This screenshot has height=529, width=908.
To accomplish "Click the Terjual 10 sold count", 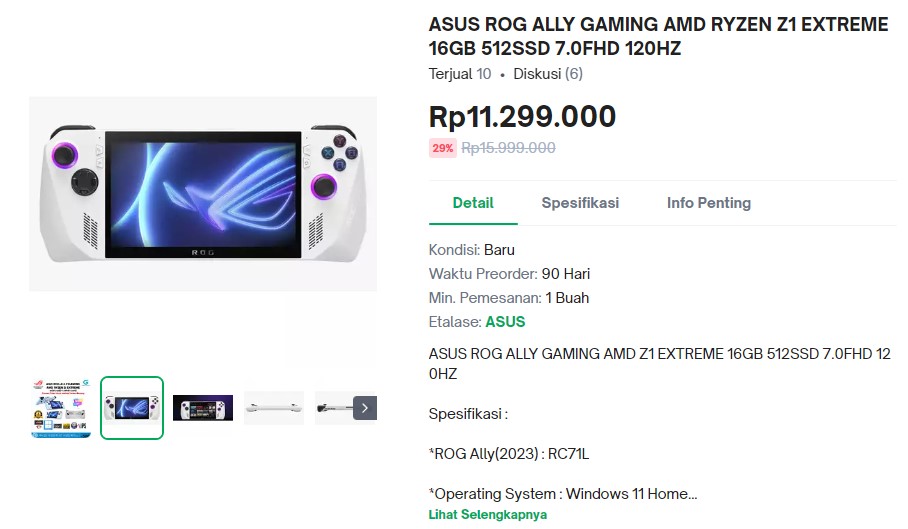I will point(460,74).
